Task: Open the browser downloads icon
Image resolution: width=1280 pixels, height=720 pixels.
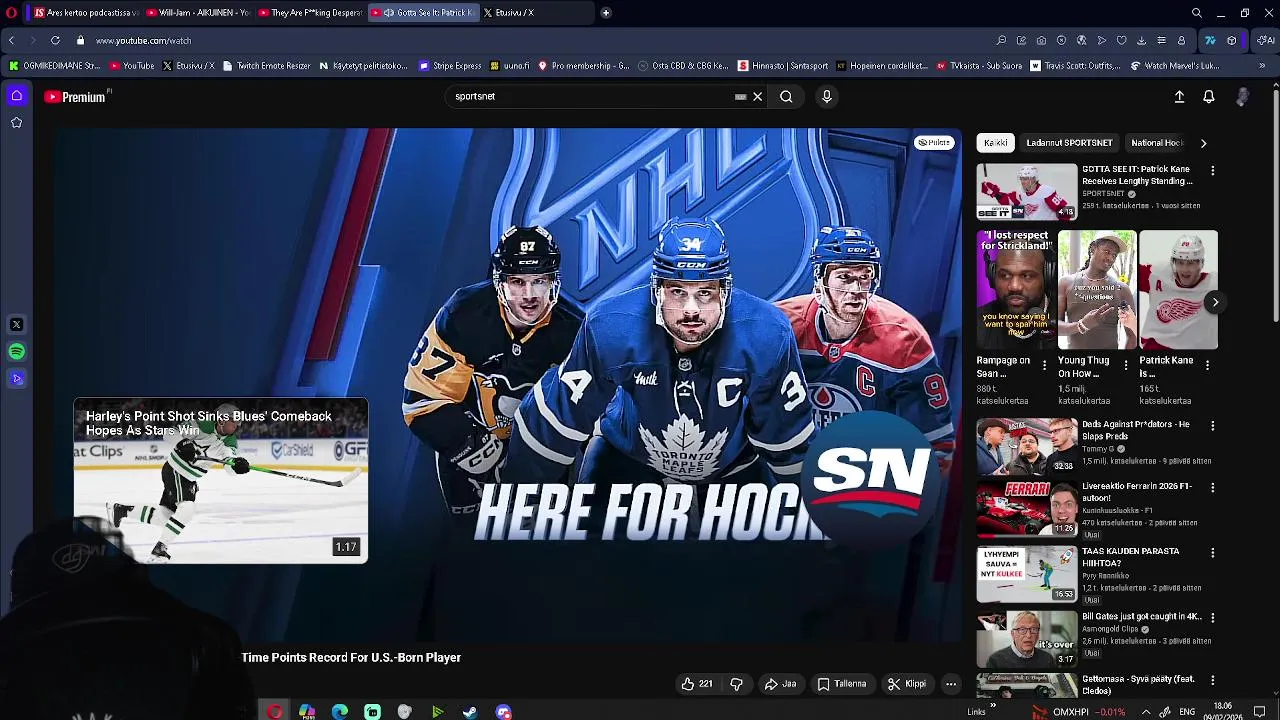Action: pos(1141,41)
